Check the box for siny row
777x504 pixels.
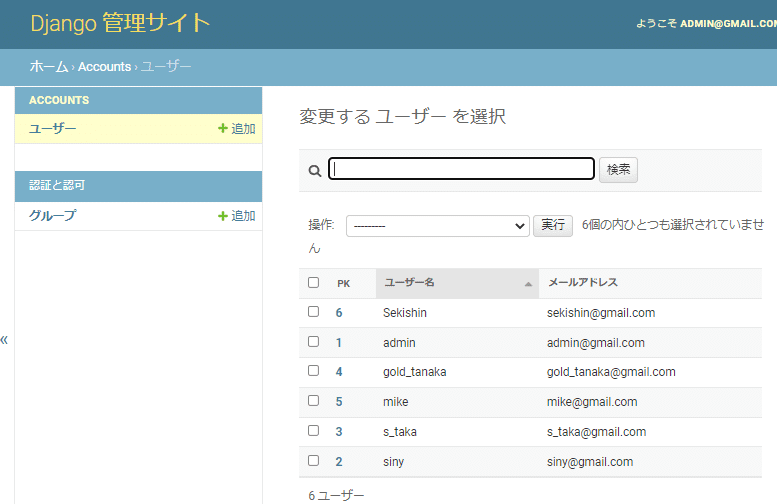point(313,460)
